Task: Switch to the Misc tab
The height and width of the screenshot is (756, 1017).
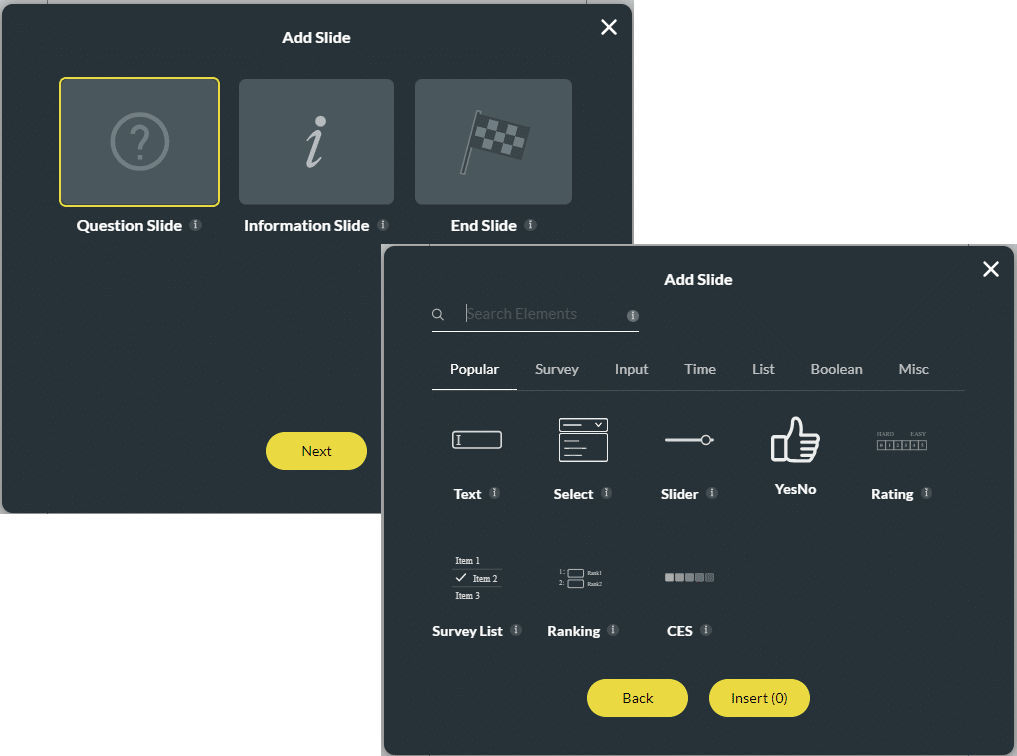Action: click(x=913, y=369)
